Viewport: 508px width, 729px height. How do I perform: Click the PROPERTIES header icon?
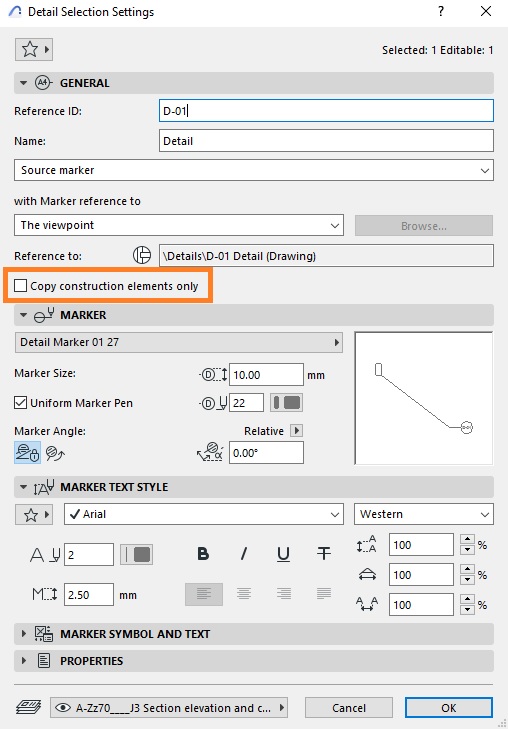(44, 661)
